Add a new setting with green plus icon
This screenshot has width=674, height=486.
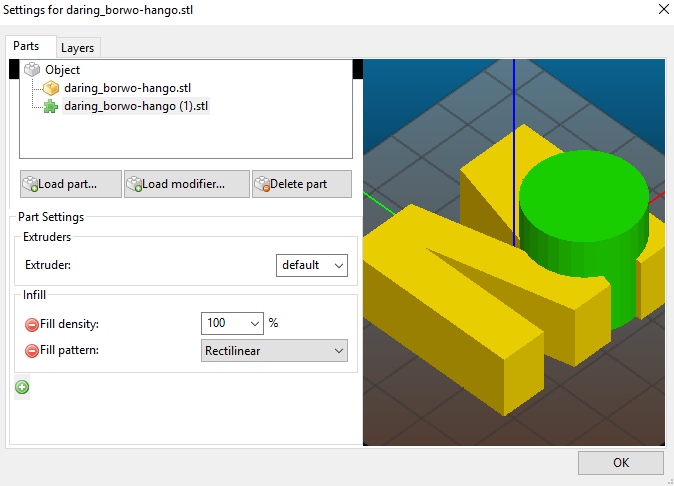coord(22,387)
